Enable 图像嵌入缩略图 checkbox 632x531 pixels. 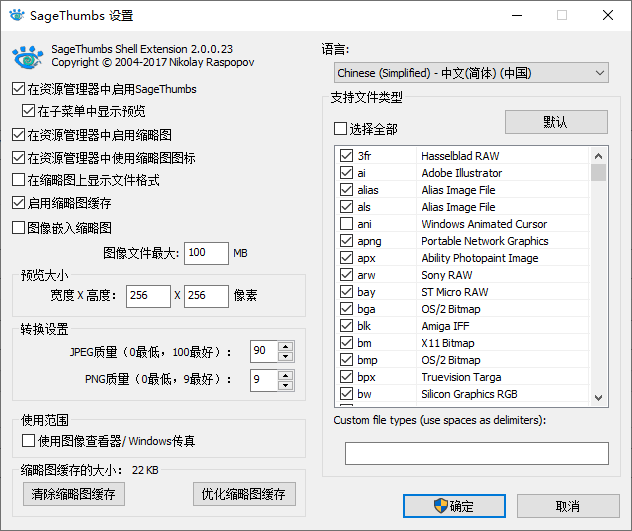pyautogui.click(x=19, y=227)
